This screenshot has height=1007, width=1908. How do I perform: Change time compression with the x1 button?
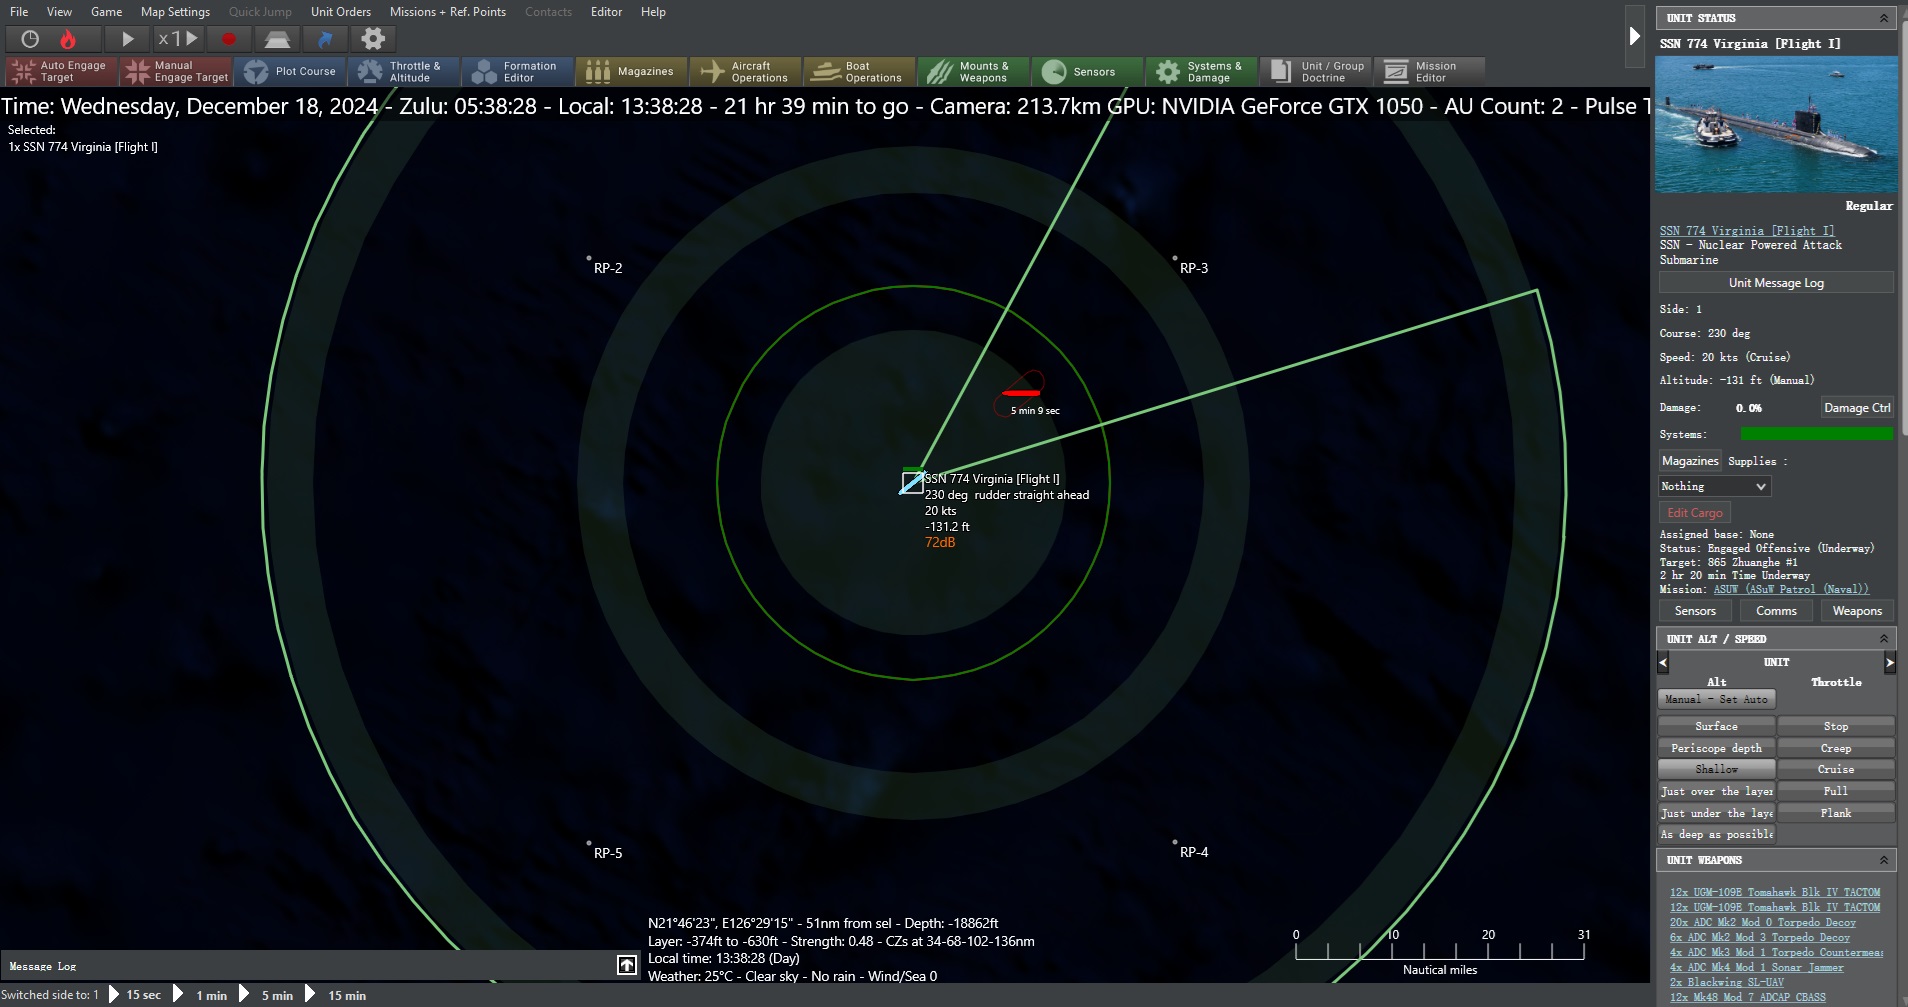click(177, 39)
